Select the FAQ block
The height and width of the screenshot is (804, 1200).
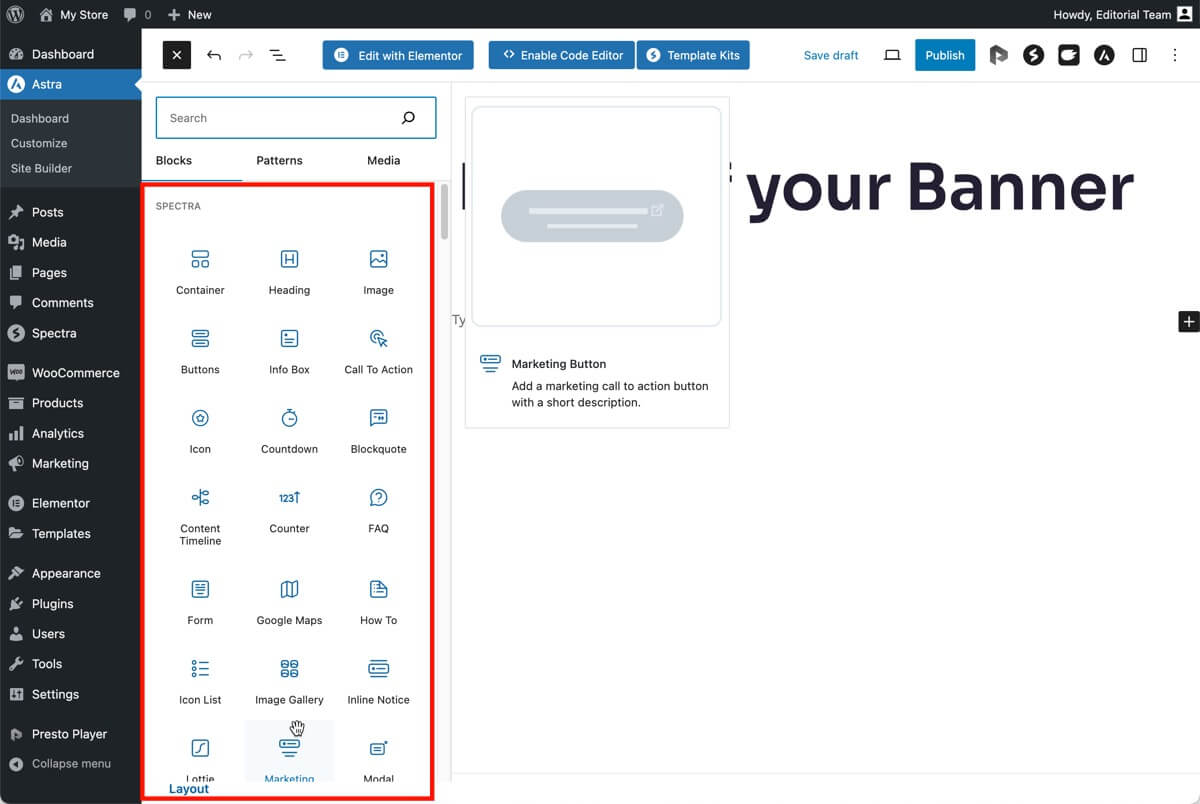coord(378,510)
